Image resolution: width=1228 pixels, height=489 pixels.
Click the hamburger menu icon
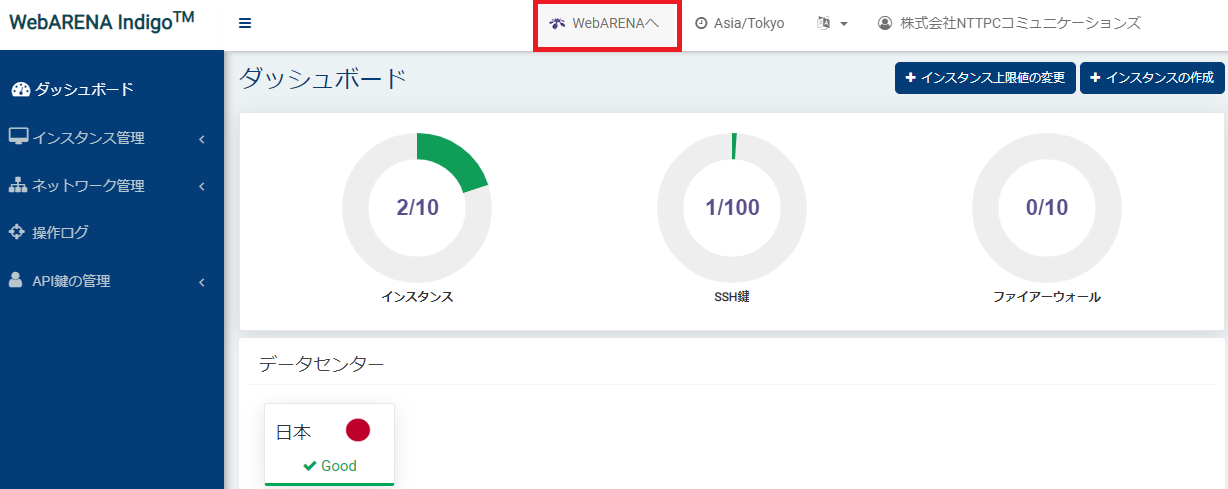[245, 24]
